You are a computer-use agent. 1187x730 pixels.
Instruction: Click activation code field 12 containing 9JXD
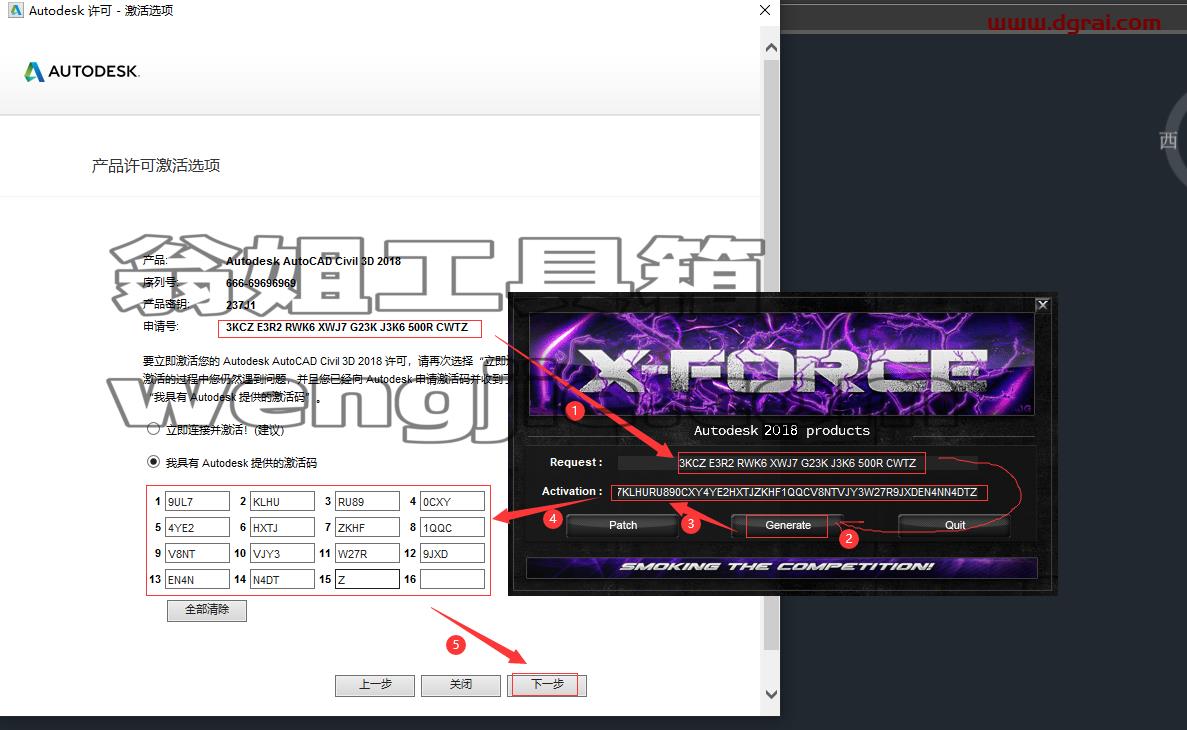coord(453,553)
